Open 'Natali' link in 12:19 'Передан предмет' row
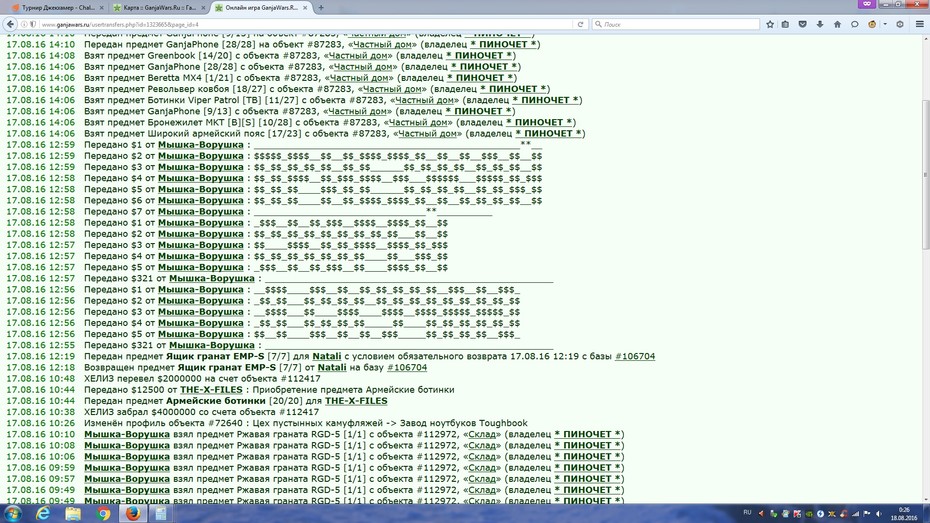The height and width of the screenshot is (523, 930). coord(327,356)
